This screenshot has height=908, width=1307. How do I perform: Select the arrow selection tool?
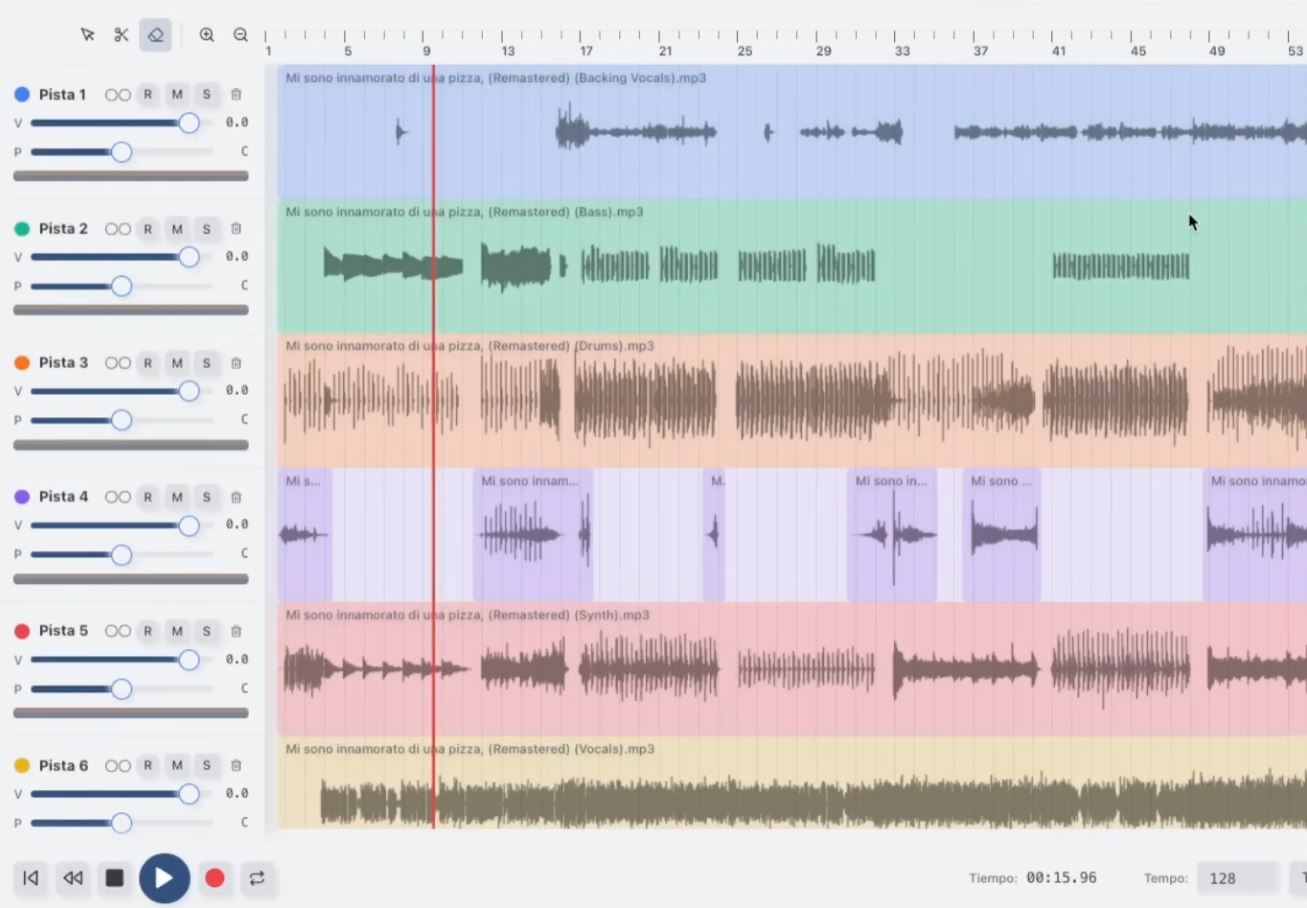pyautogui.click(x=88, y=34)
